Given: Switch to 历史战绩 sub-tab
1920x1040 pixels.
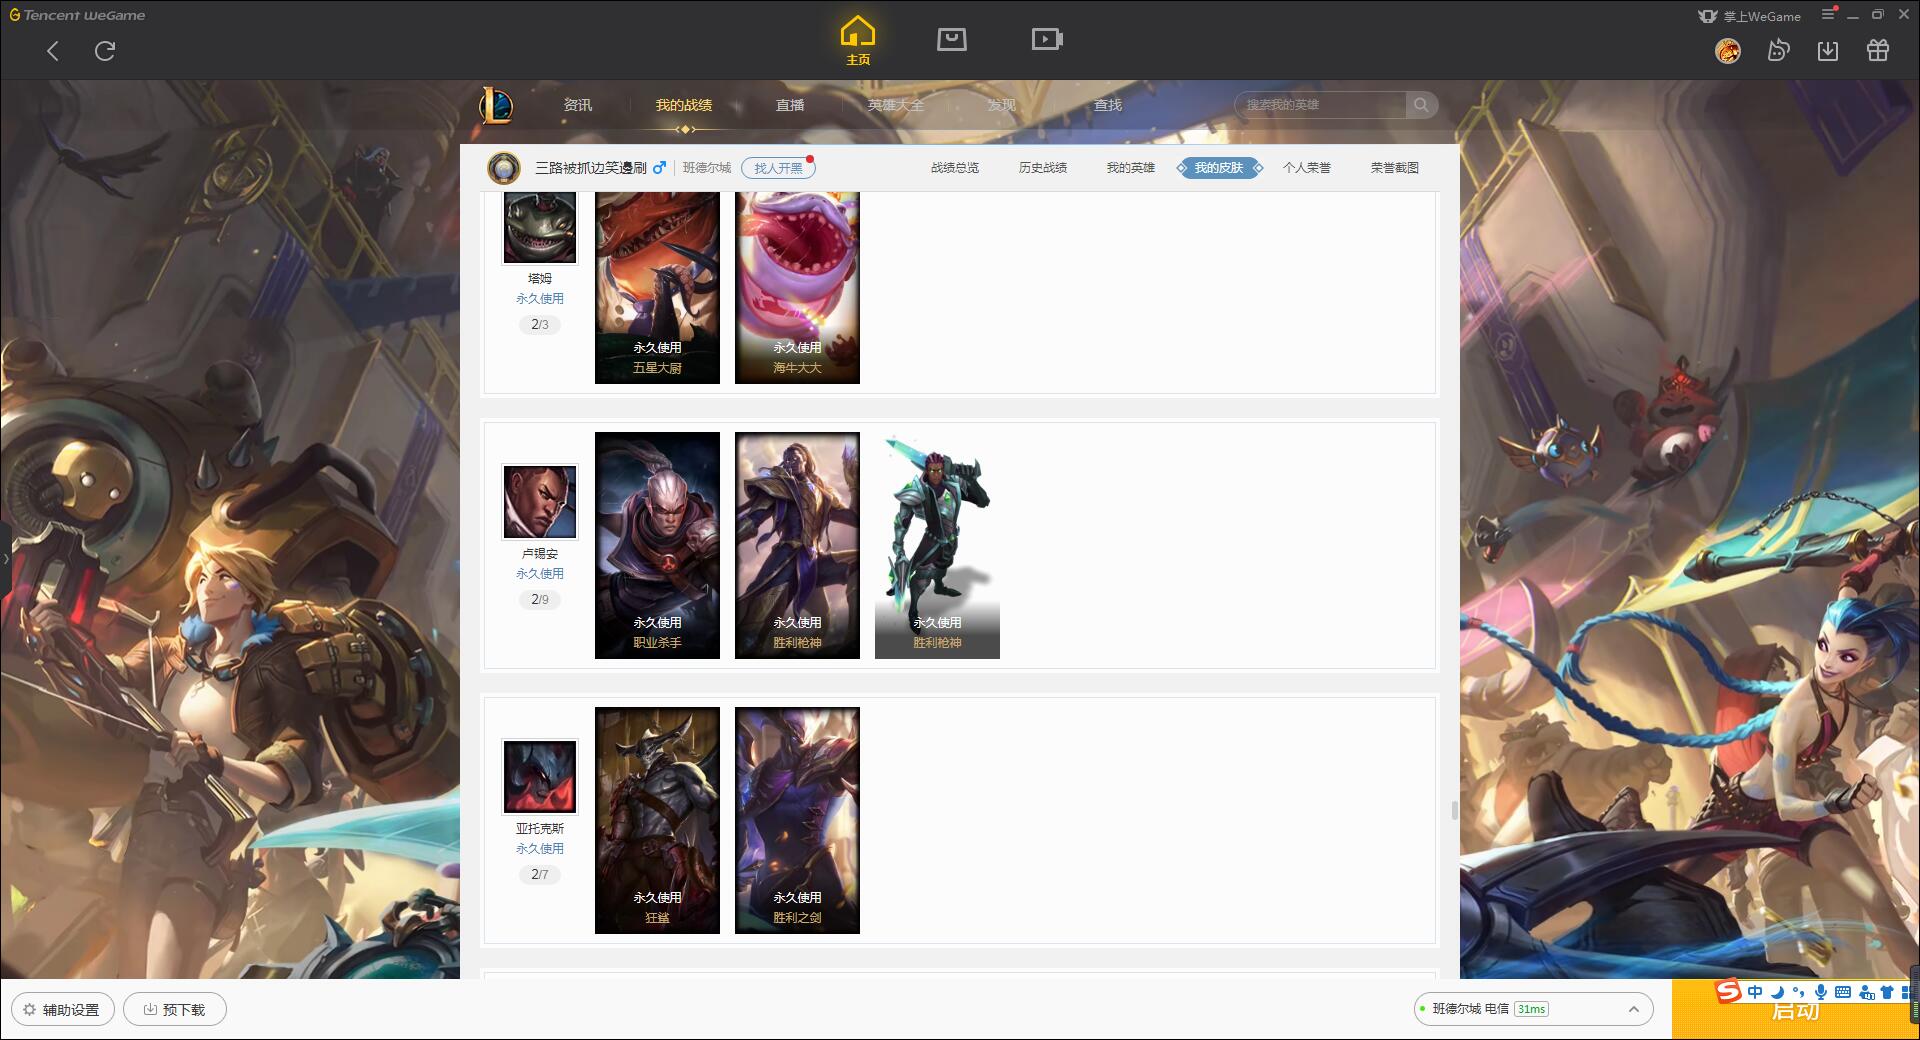Looking at the screenshot, I should [x=1043, y=168].
